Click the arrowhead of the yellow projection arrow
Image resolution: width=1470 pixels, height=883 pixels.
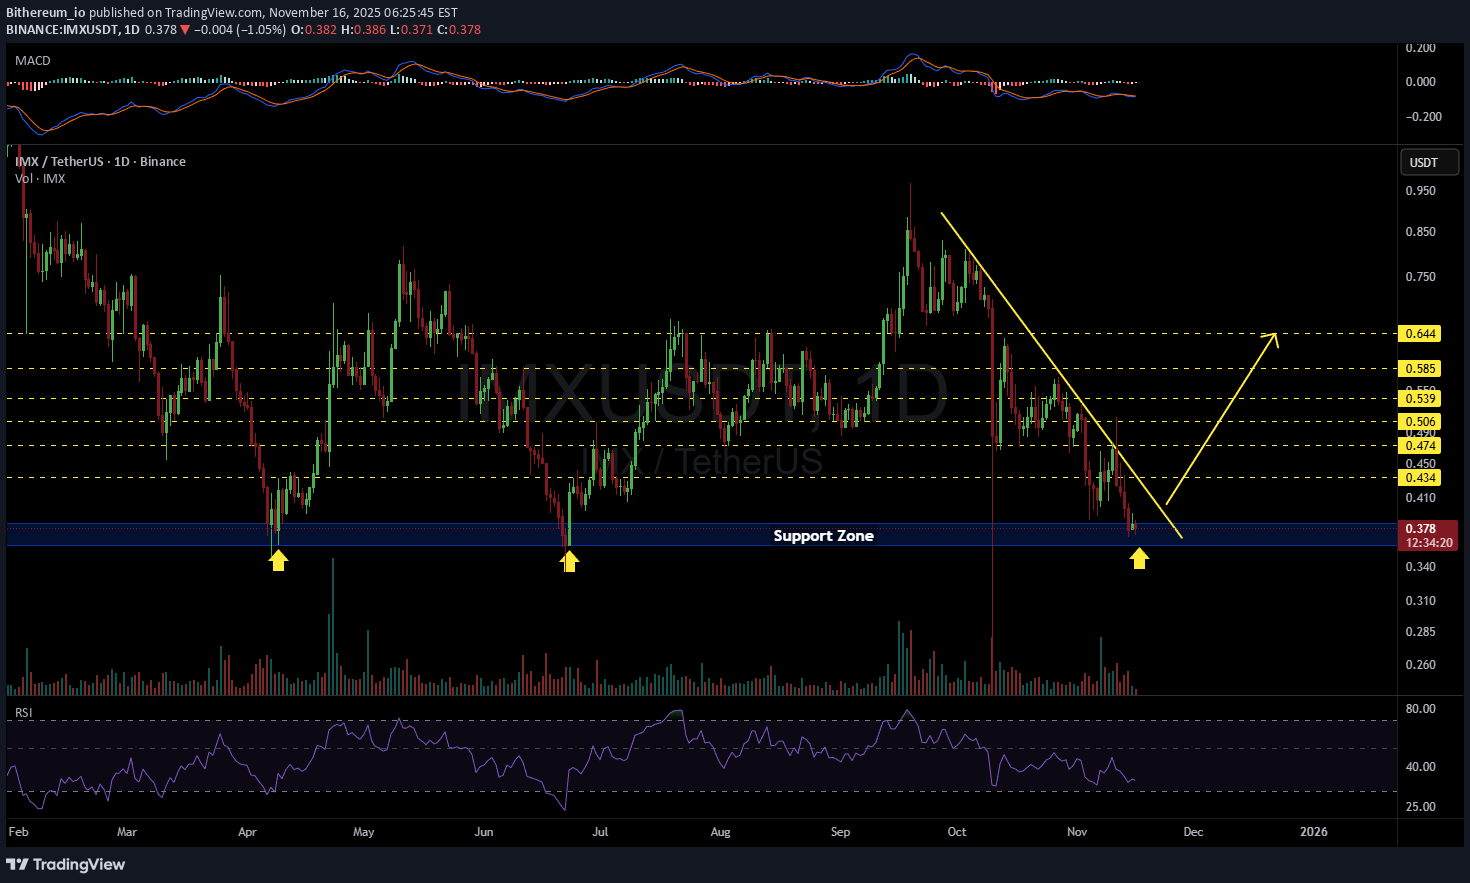click(1272, 336)
